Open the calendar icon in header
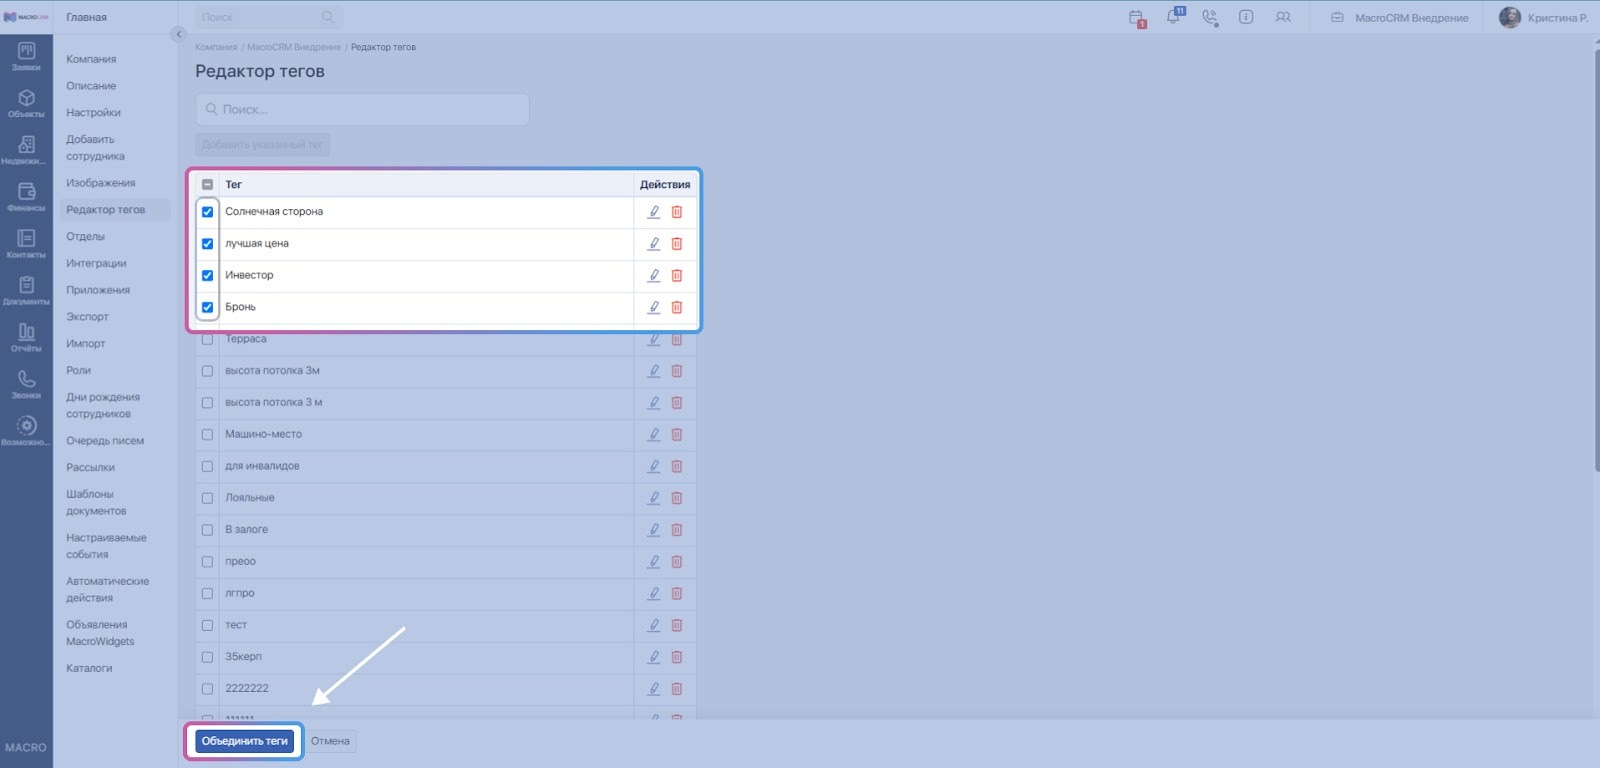The width and height of the screenshot is (1600, 768). pos(1136,17)
